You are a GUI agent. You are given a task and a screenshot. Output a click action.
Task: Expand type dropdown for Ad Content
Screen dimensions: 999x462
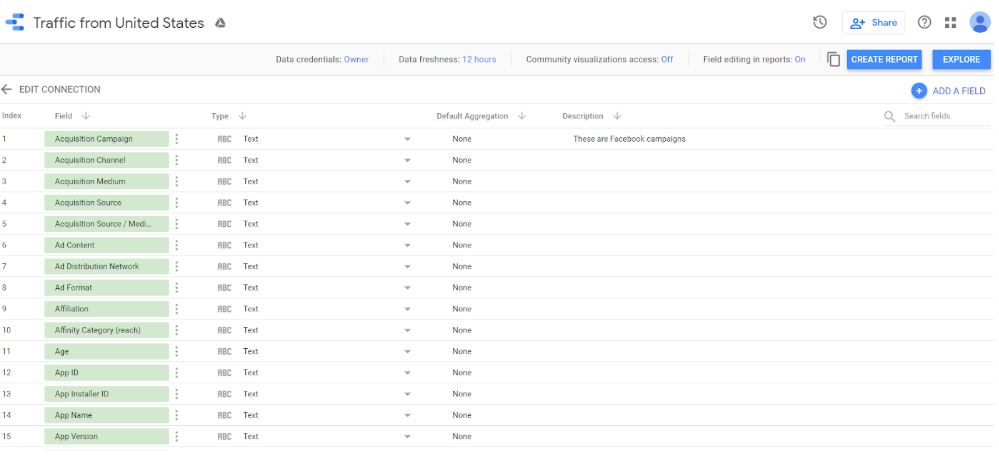(407, 245)
